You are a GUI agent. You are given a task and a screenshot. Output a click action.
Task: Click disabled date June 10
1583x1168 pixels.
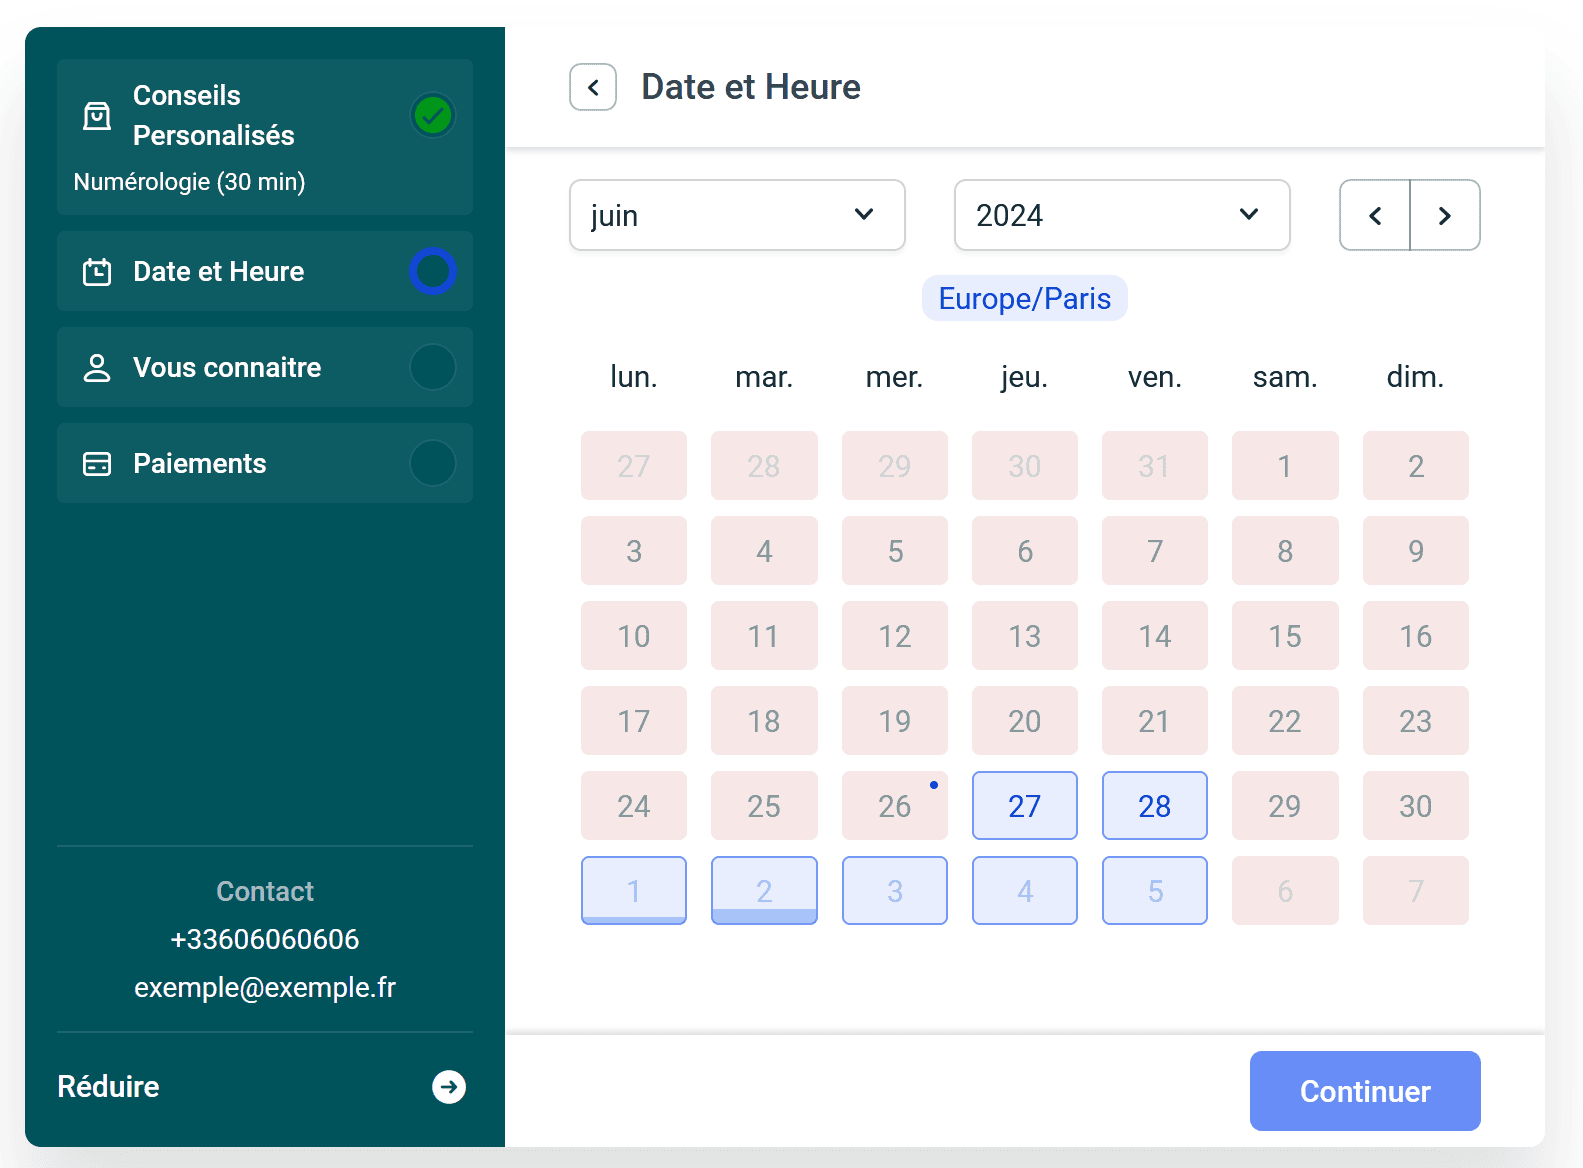click(x=634, y=635)
